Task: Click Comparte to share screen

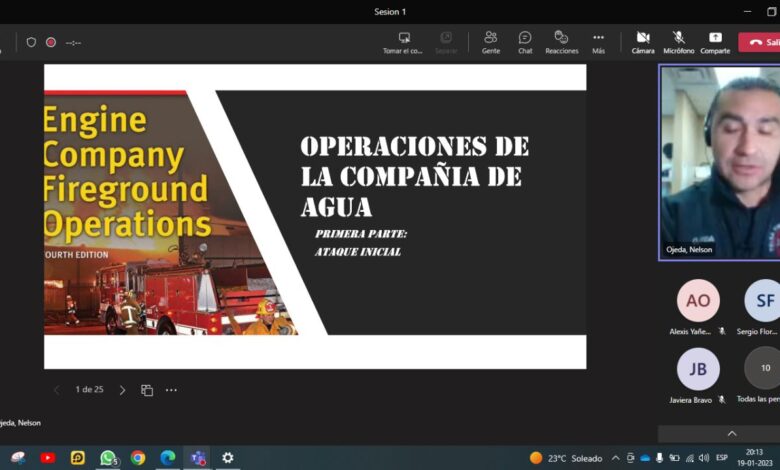Action: (x=715, y=42)
